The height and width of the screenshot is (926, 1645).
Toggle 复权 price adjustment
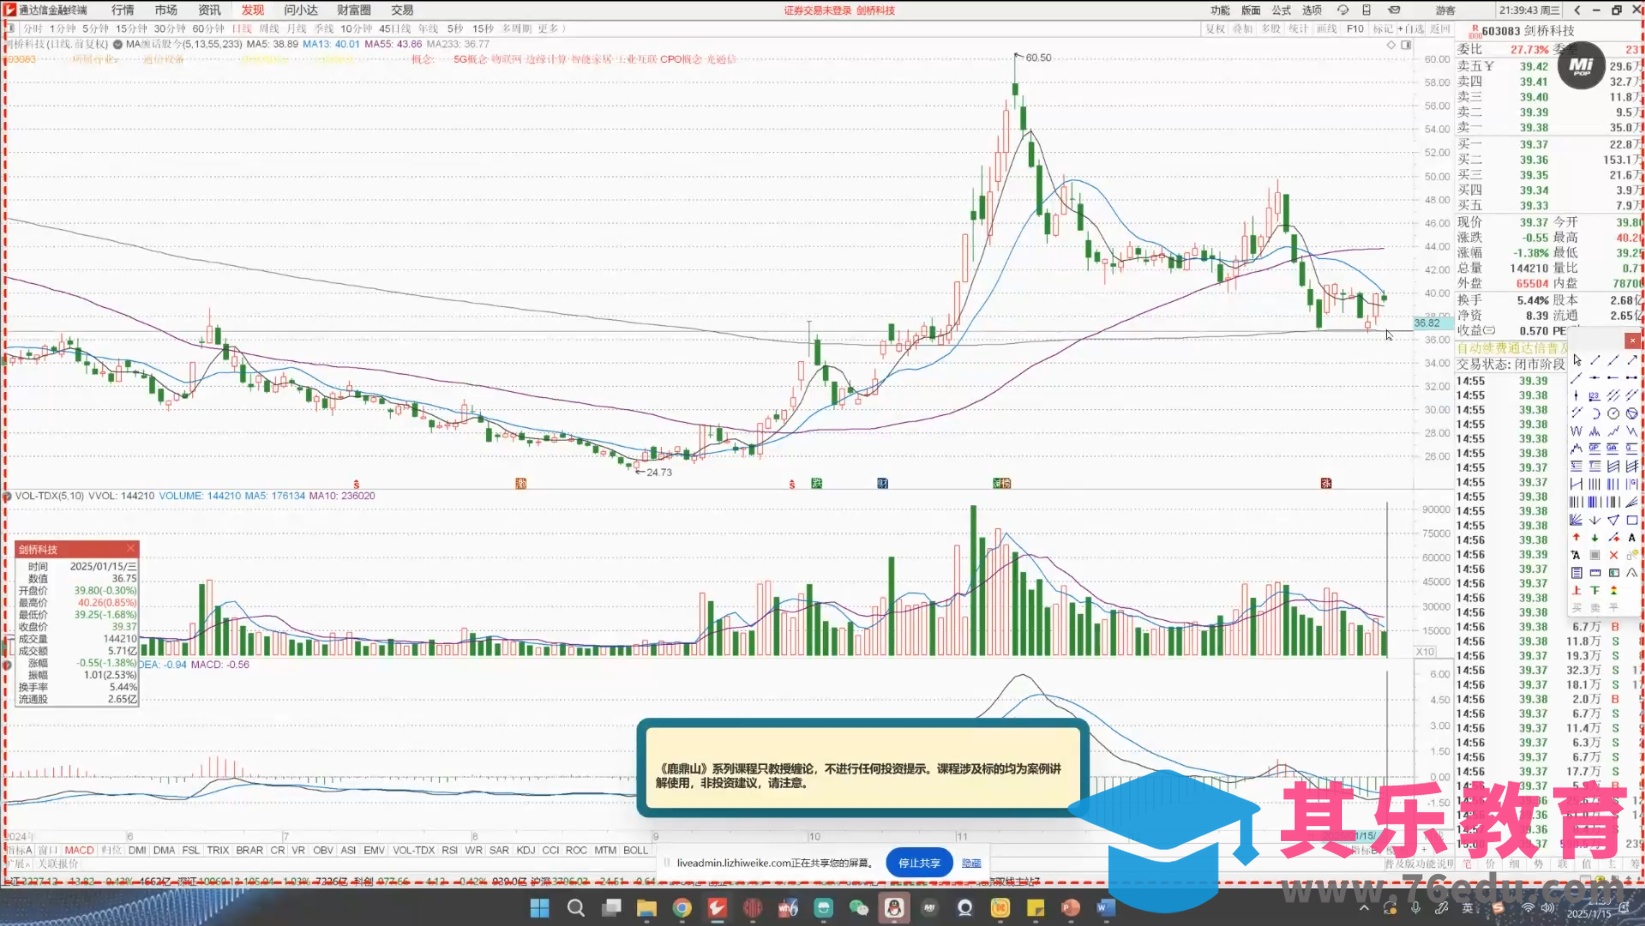pos(1214,29)
